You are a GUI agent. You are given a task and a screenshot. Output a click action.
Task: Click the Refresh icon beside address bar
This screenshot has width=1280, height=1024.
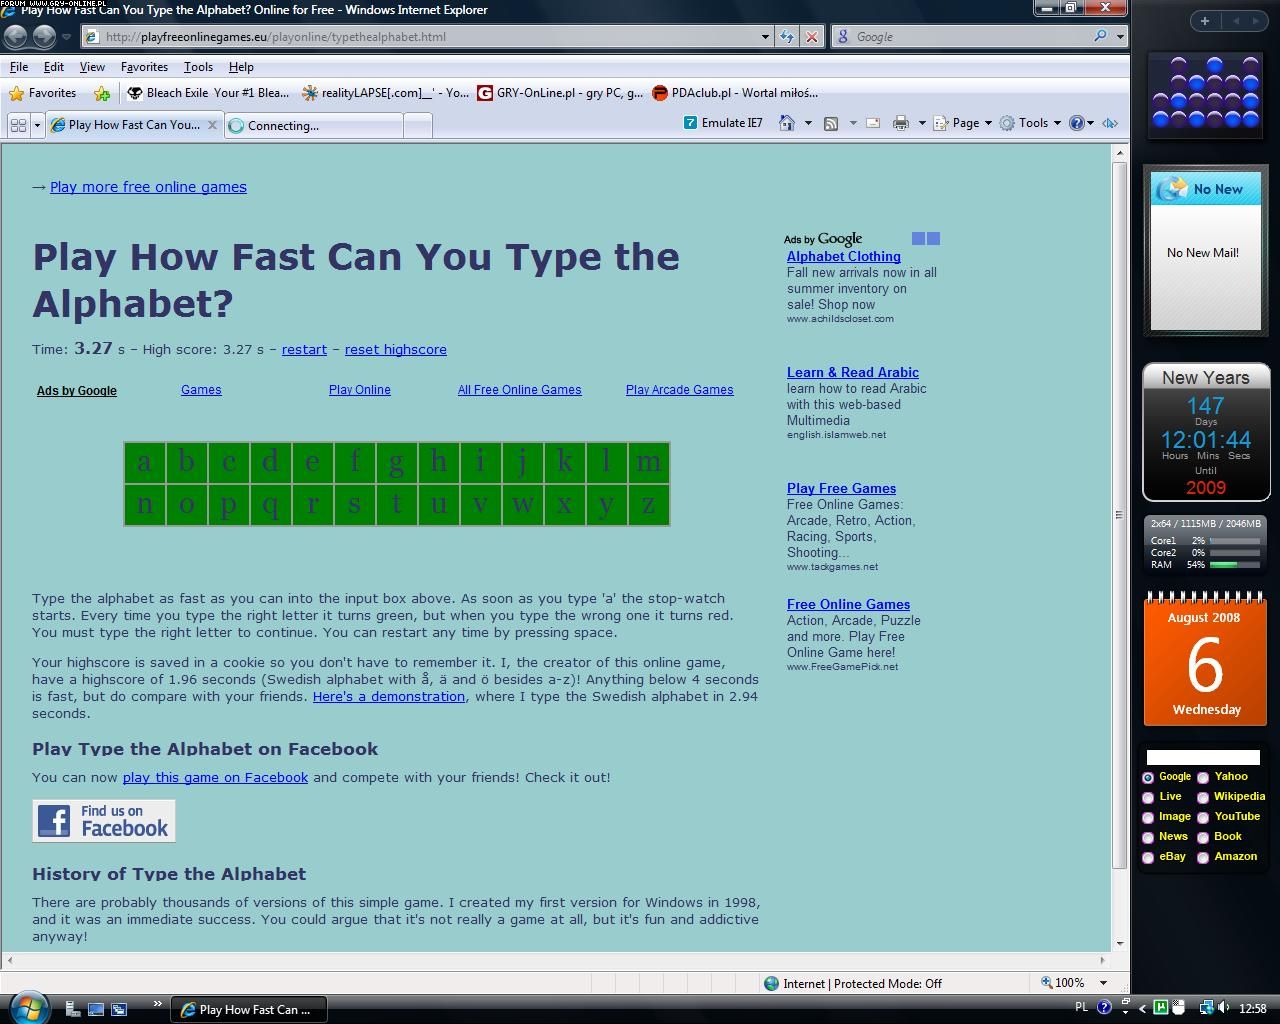click(787, 36)
